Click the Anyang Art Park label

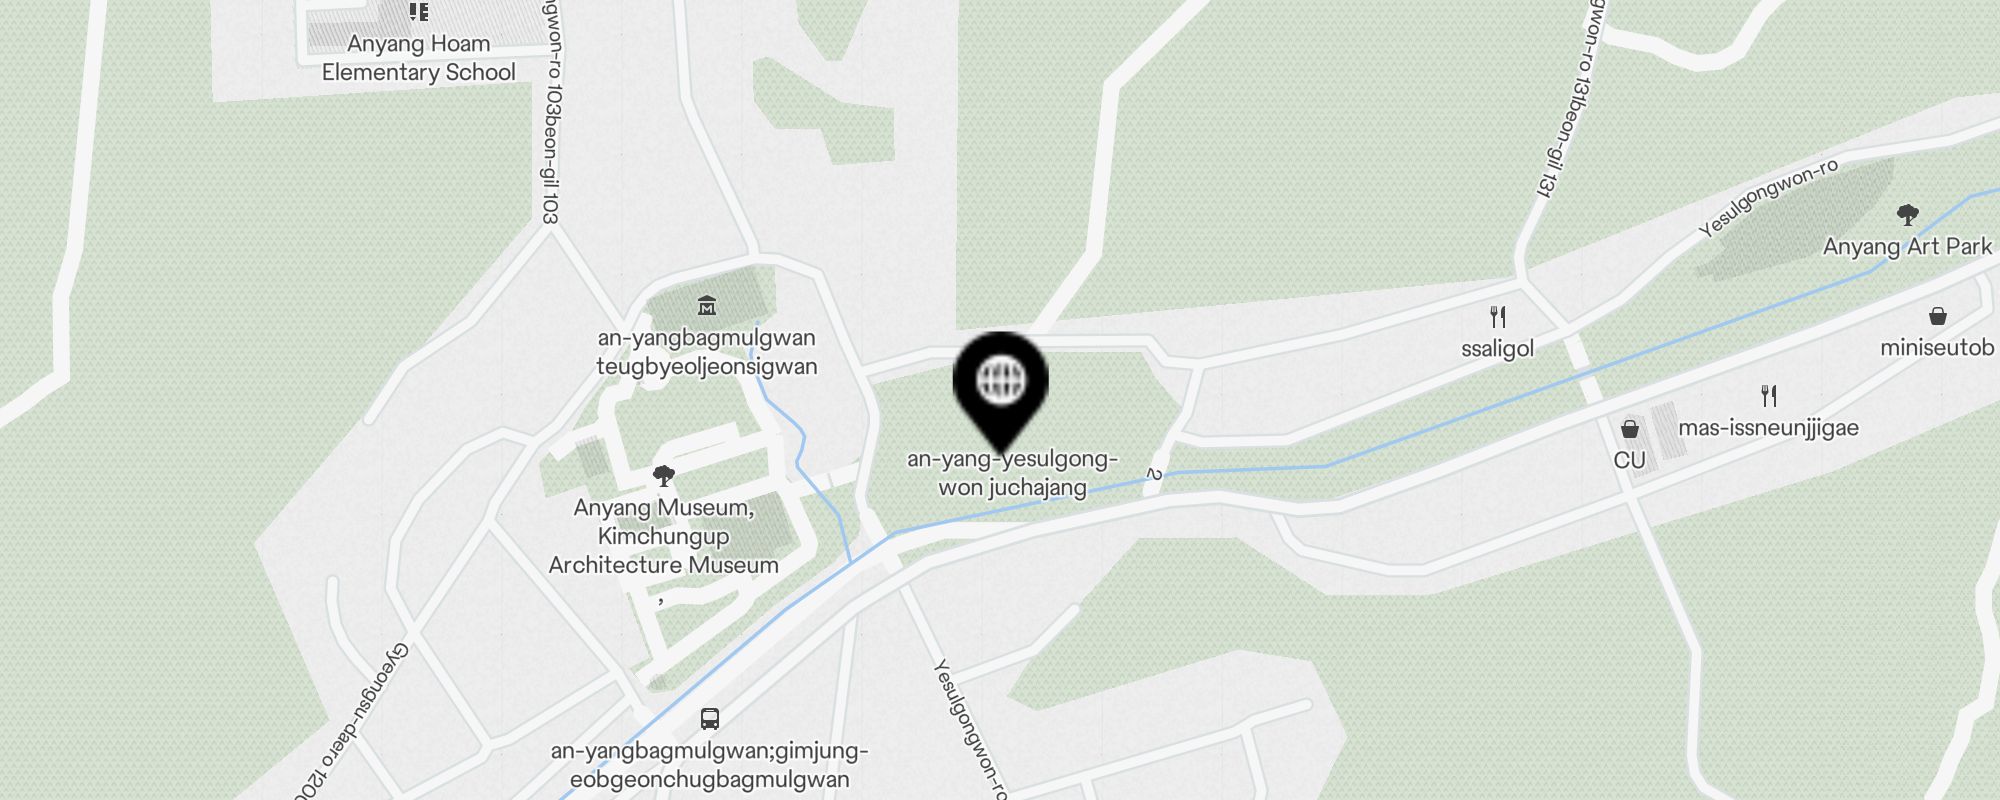[1907, 246]
